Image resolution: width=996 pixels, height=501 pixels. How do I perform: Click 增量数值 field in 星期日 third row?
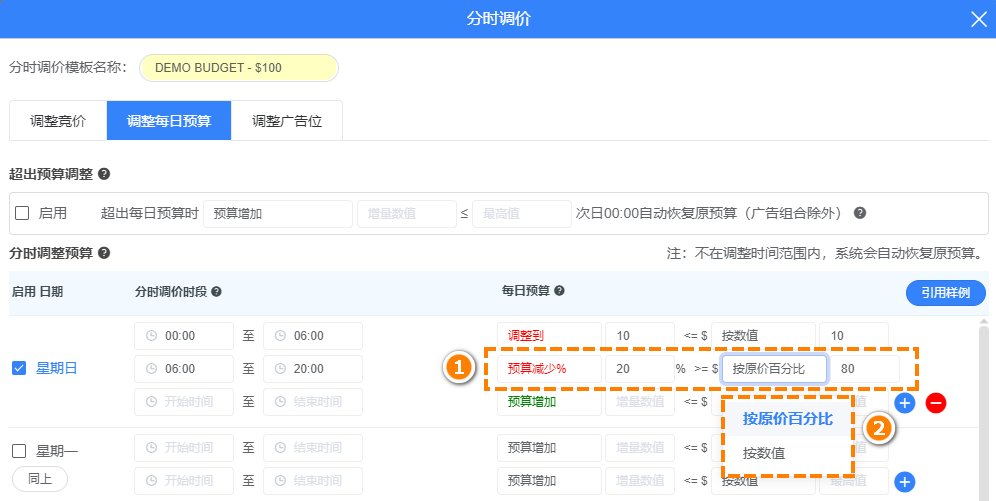(x=640, y=402)
